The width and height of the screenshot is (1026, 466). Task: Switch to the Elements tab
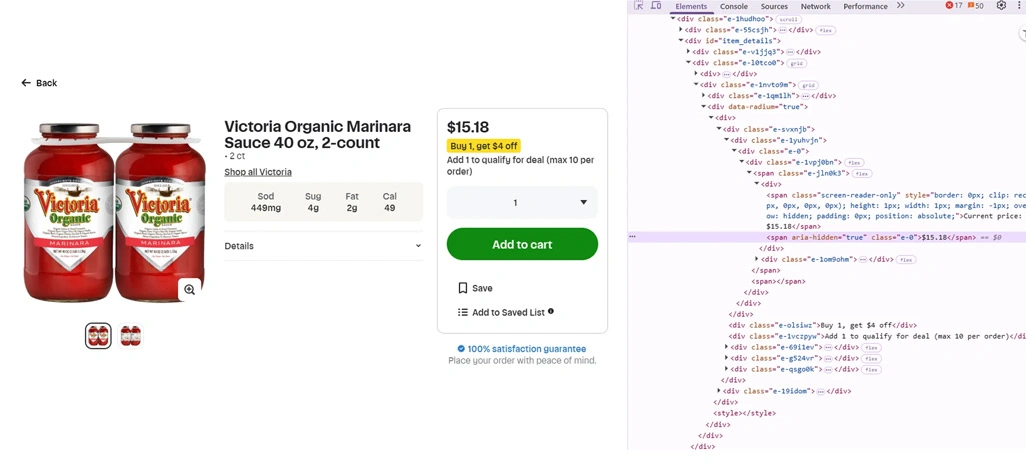691,7
